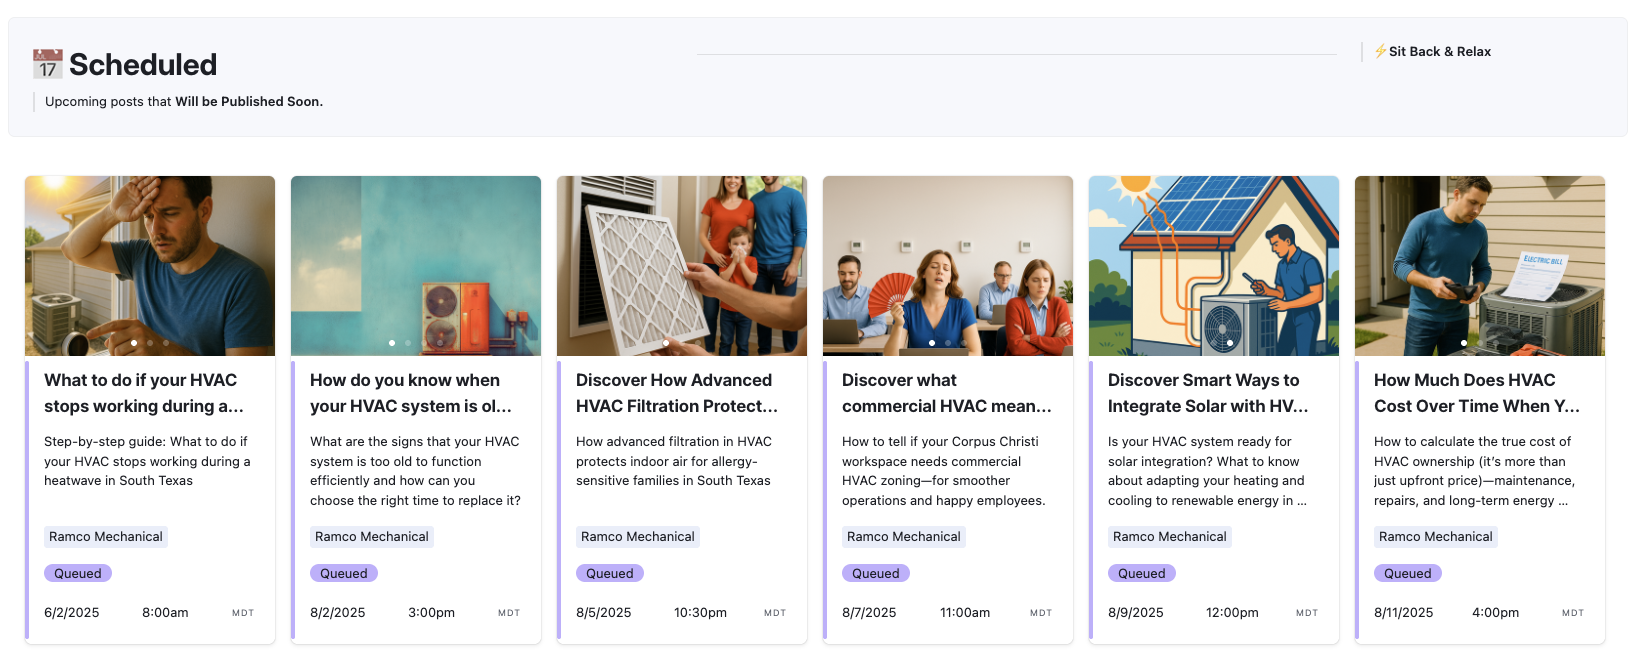1636x663 pixels.
Task: Click 'Upcoming posts that Will be Published Soon.' subtitle
Action: [184, 102]
